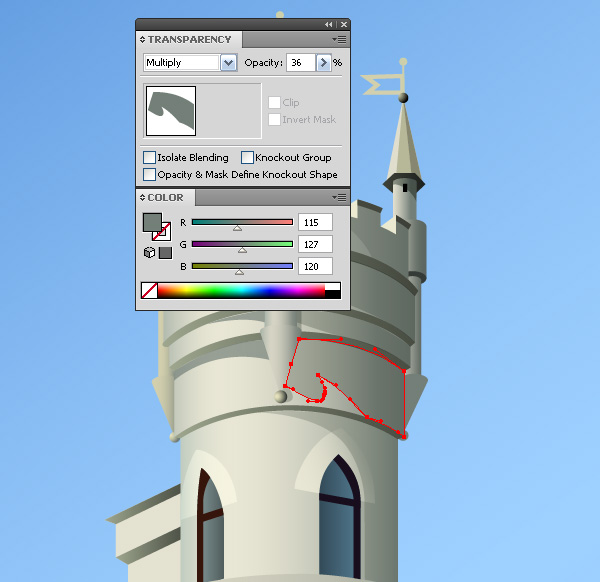Click the out-of-web-color cube warning icon
This screenshot has width=600, height=582.
click(149, 253)
